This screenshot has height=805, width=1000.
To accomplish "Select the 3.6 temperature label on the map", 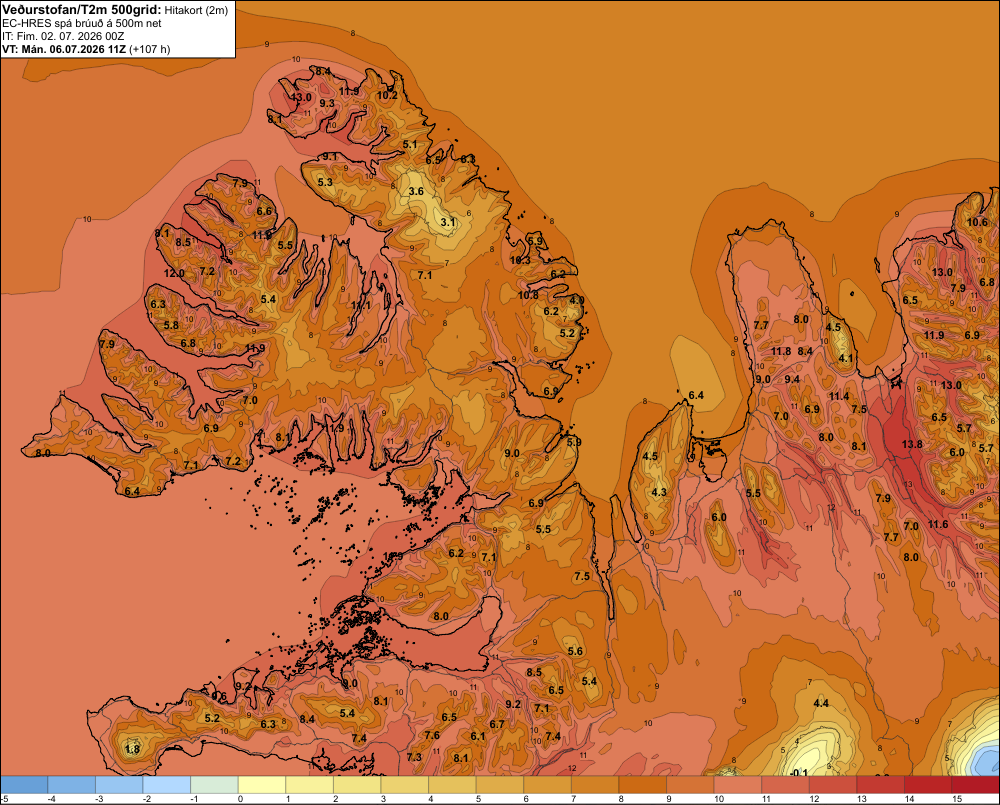I will click(x=416, y=191).
